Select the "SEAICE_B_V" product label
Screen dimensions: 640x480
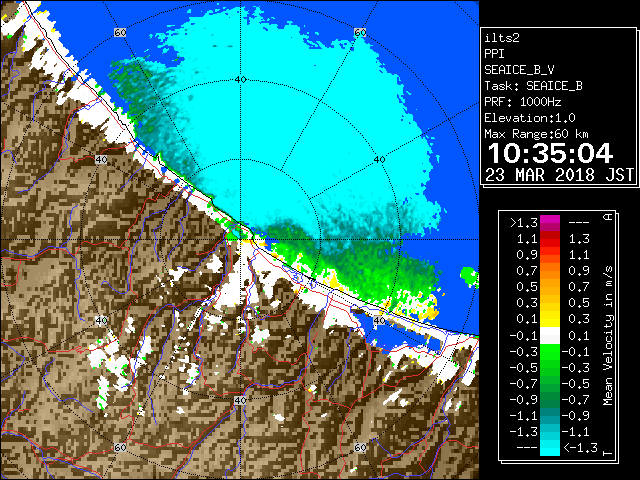point(519,70)
